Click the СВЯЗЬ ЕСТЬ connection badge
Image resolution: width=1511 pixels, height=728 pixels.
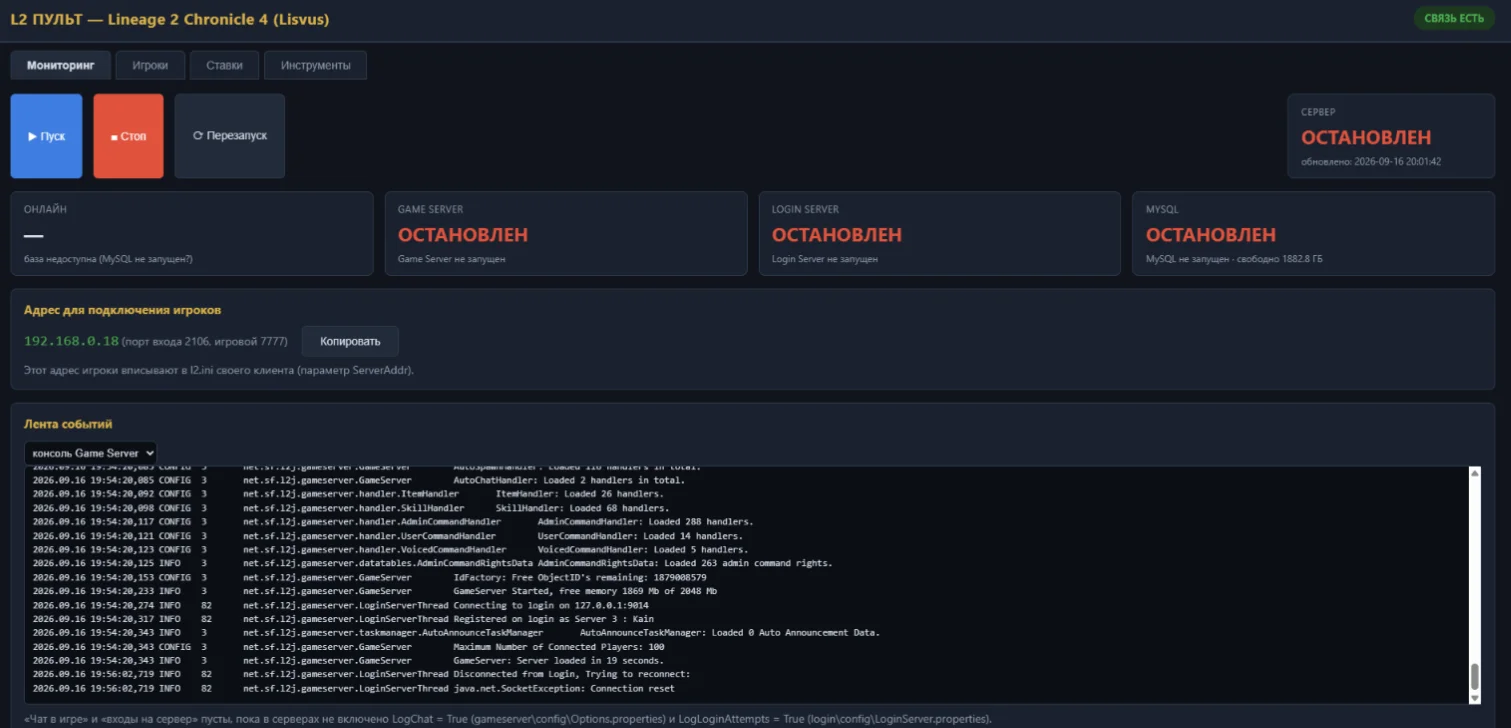point(1453,19)
